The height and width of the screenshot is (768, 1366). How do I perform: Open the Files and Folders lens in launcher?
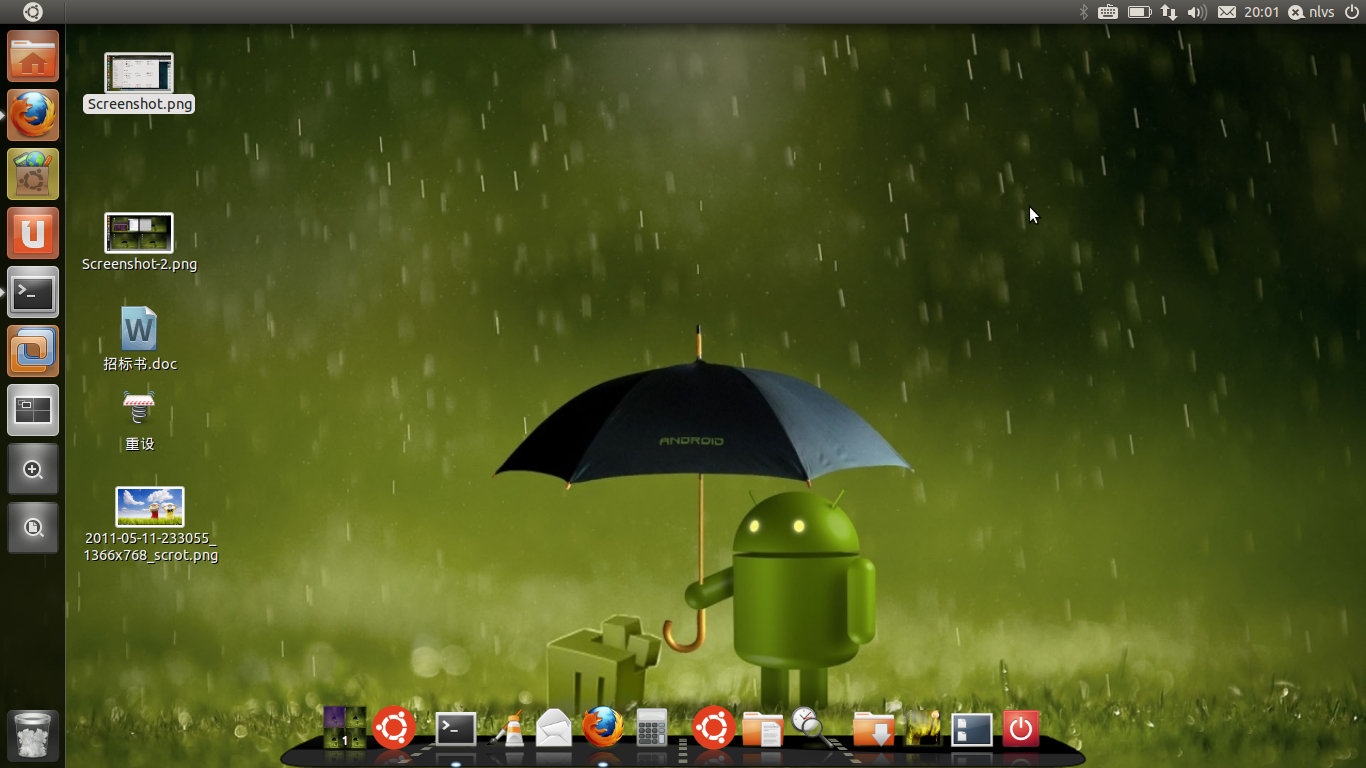33,528
